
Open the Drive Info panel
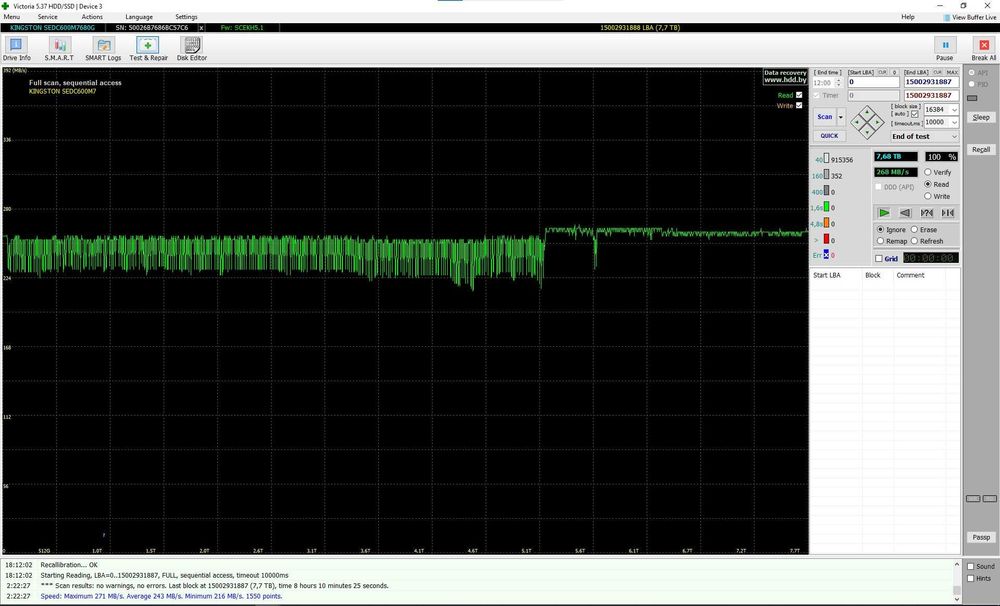[16, 49]
